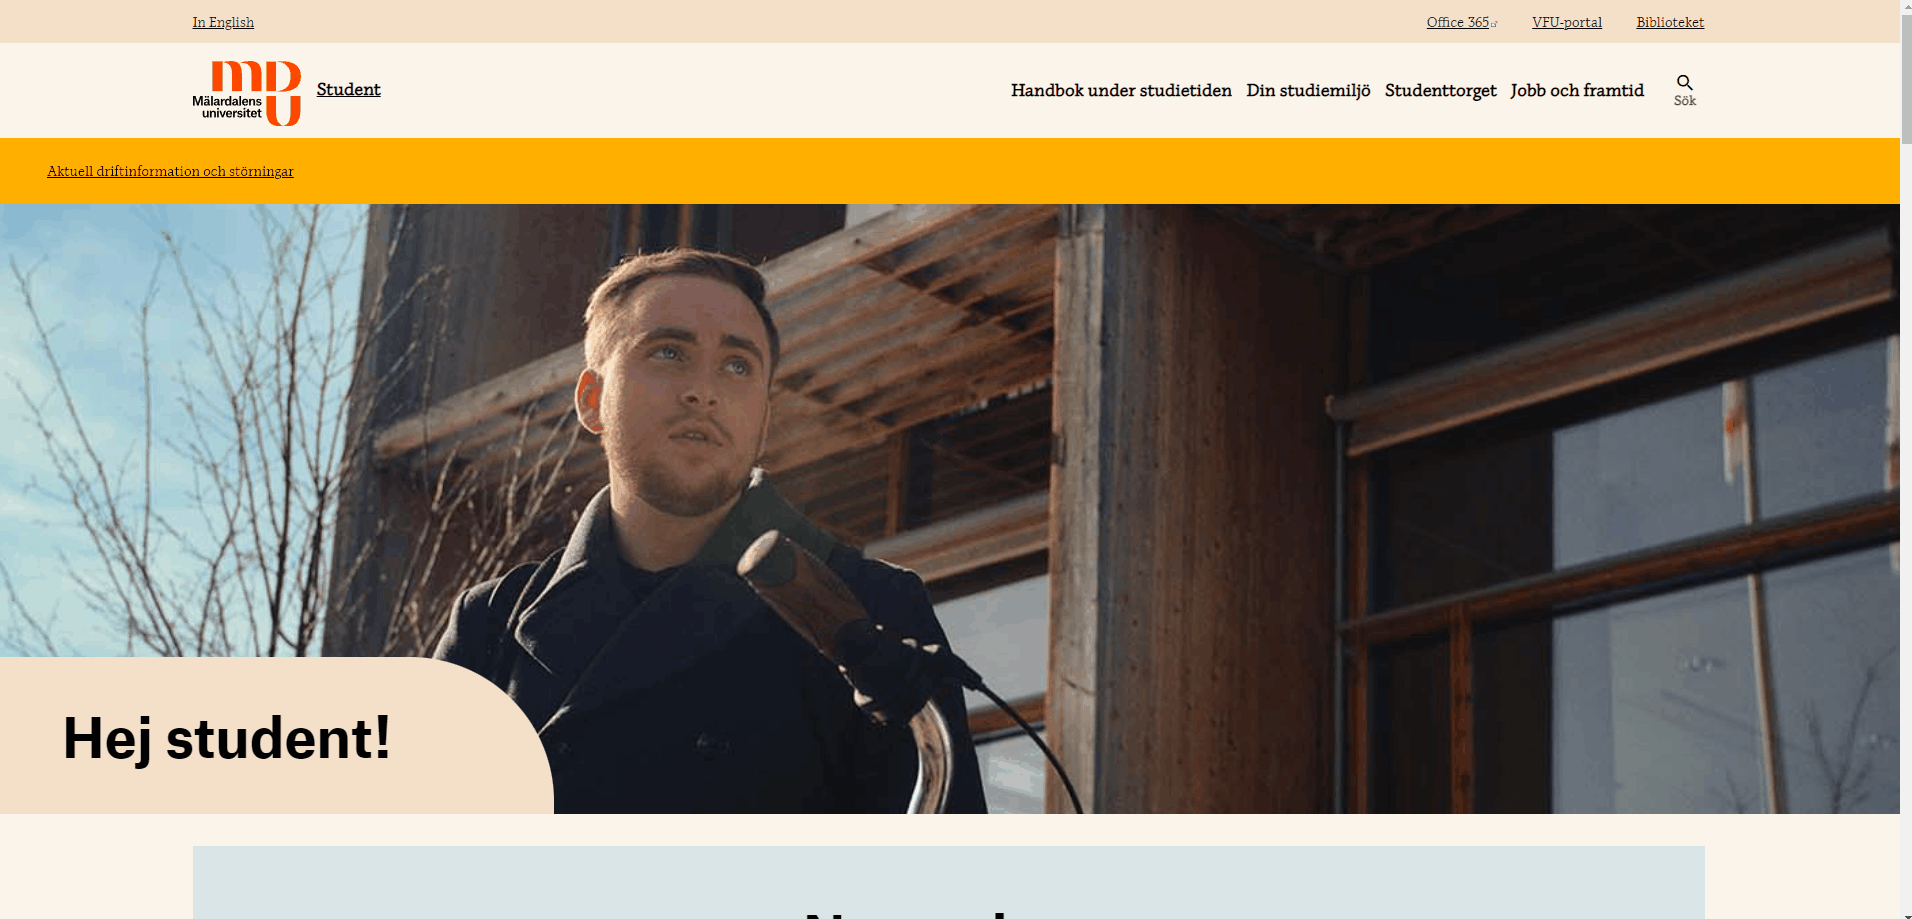Click external-link icon beside Office 365
Image resolution: width=1912 pixels, height=919 pixels.
(1494, 24)
